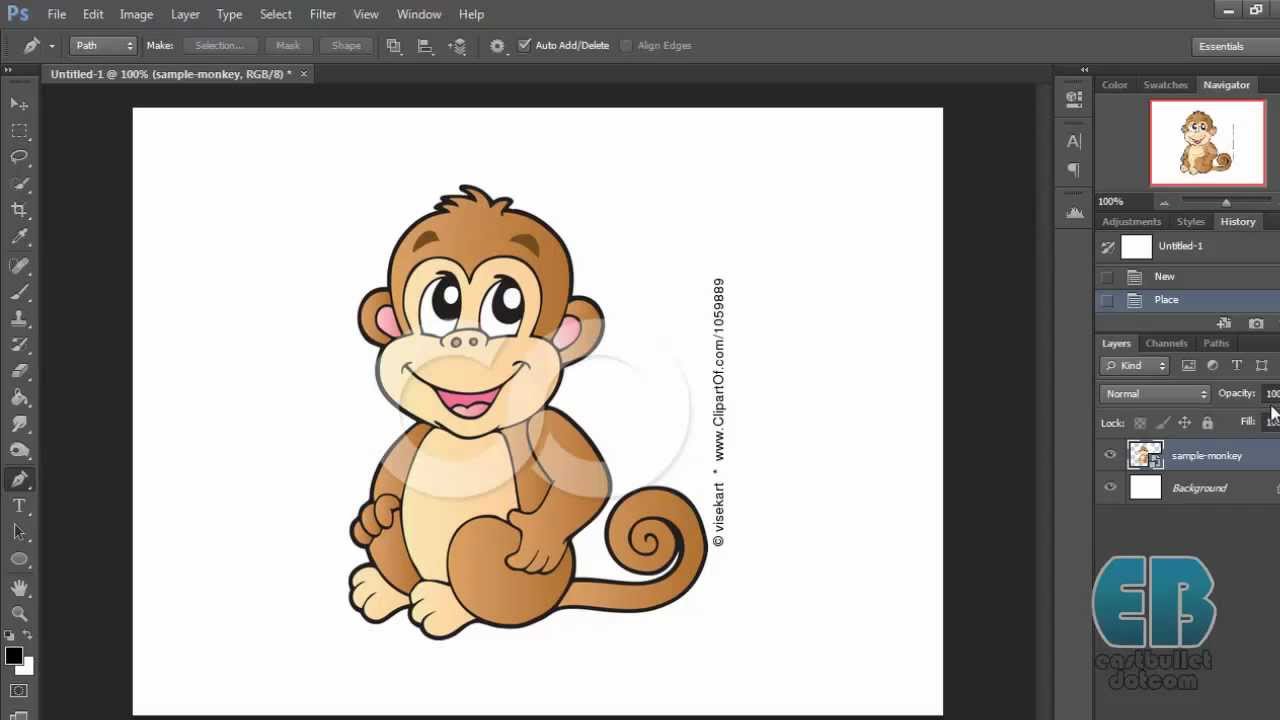Select the Clone Stamp tool
Image resolution: width=1280 pixels, height=720 pixels.
19,319
